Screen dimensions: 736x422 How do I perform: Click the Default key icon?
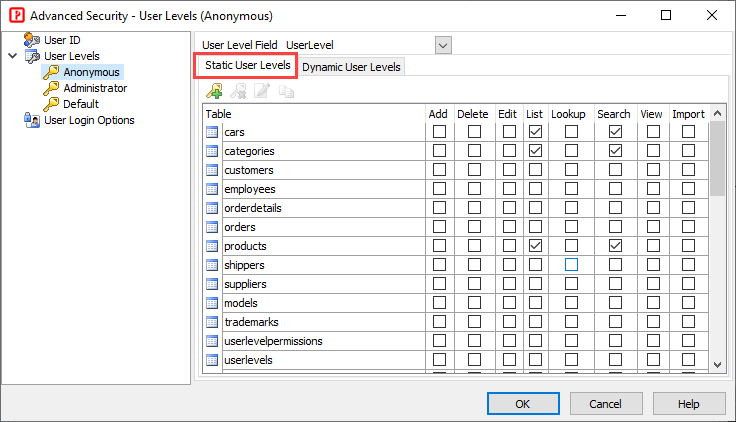click(x=51, y=104)
